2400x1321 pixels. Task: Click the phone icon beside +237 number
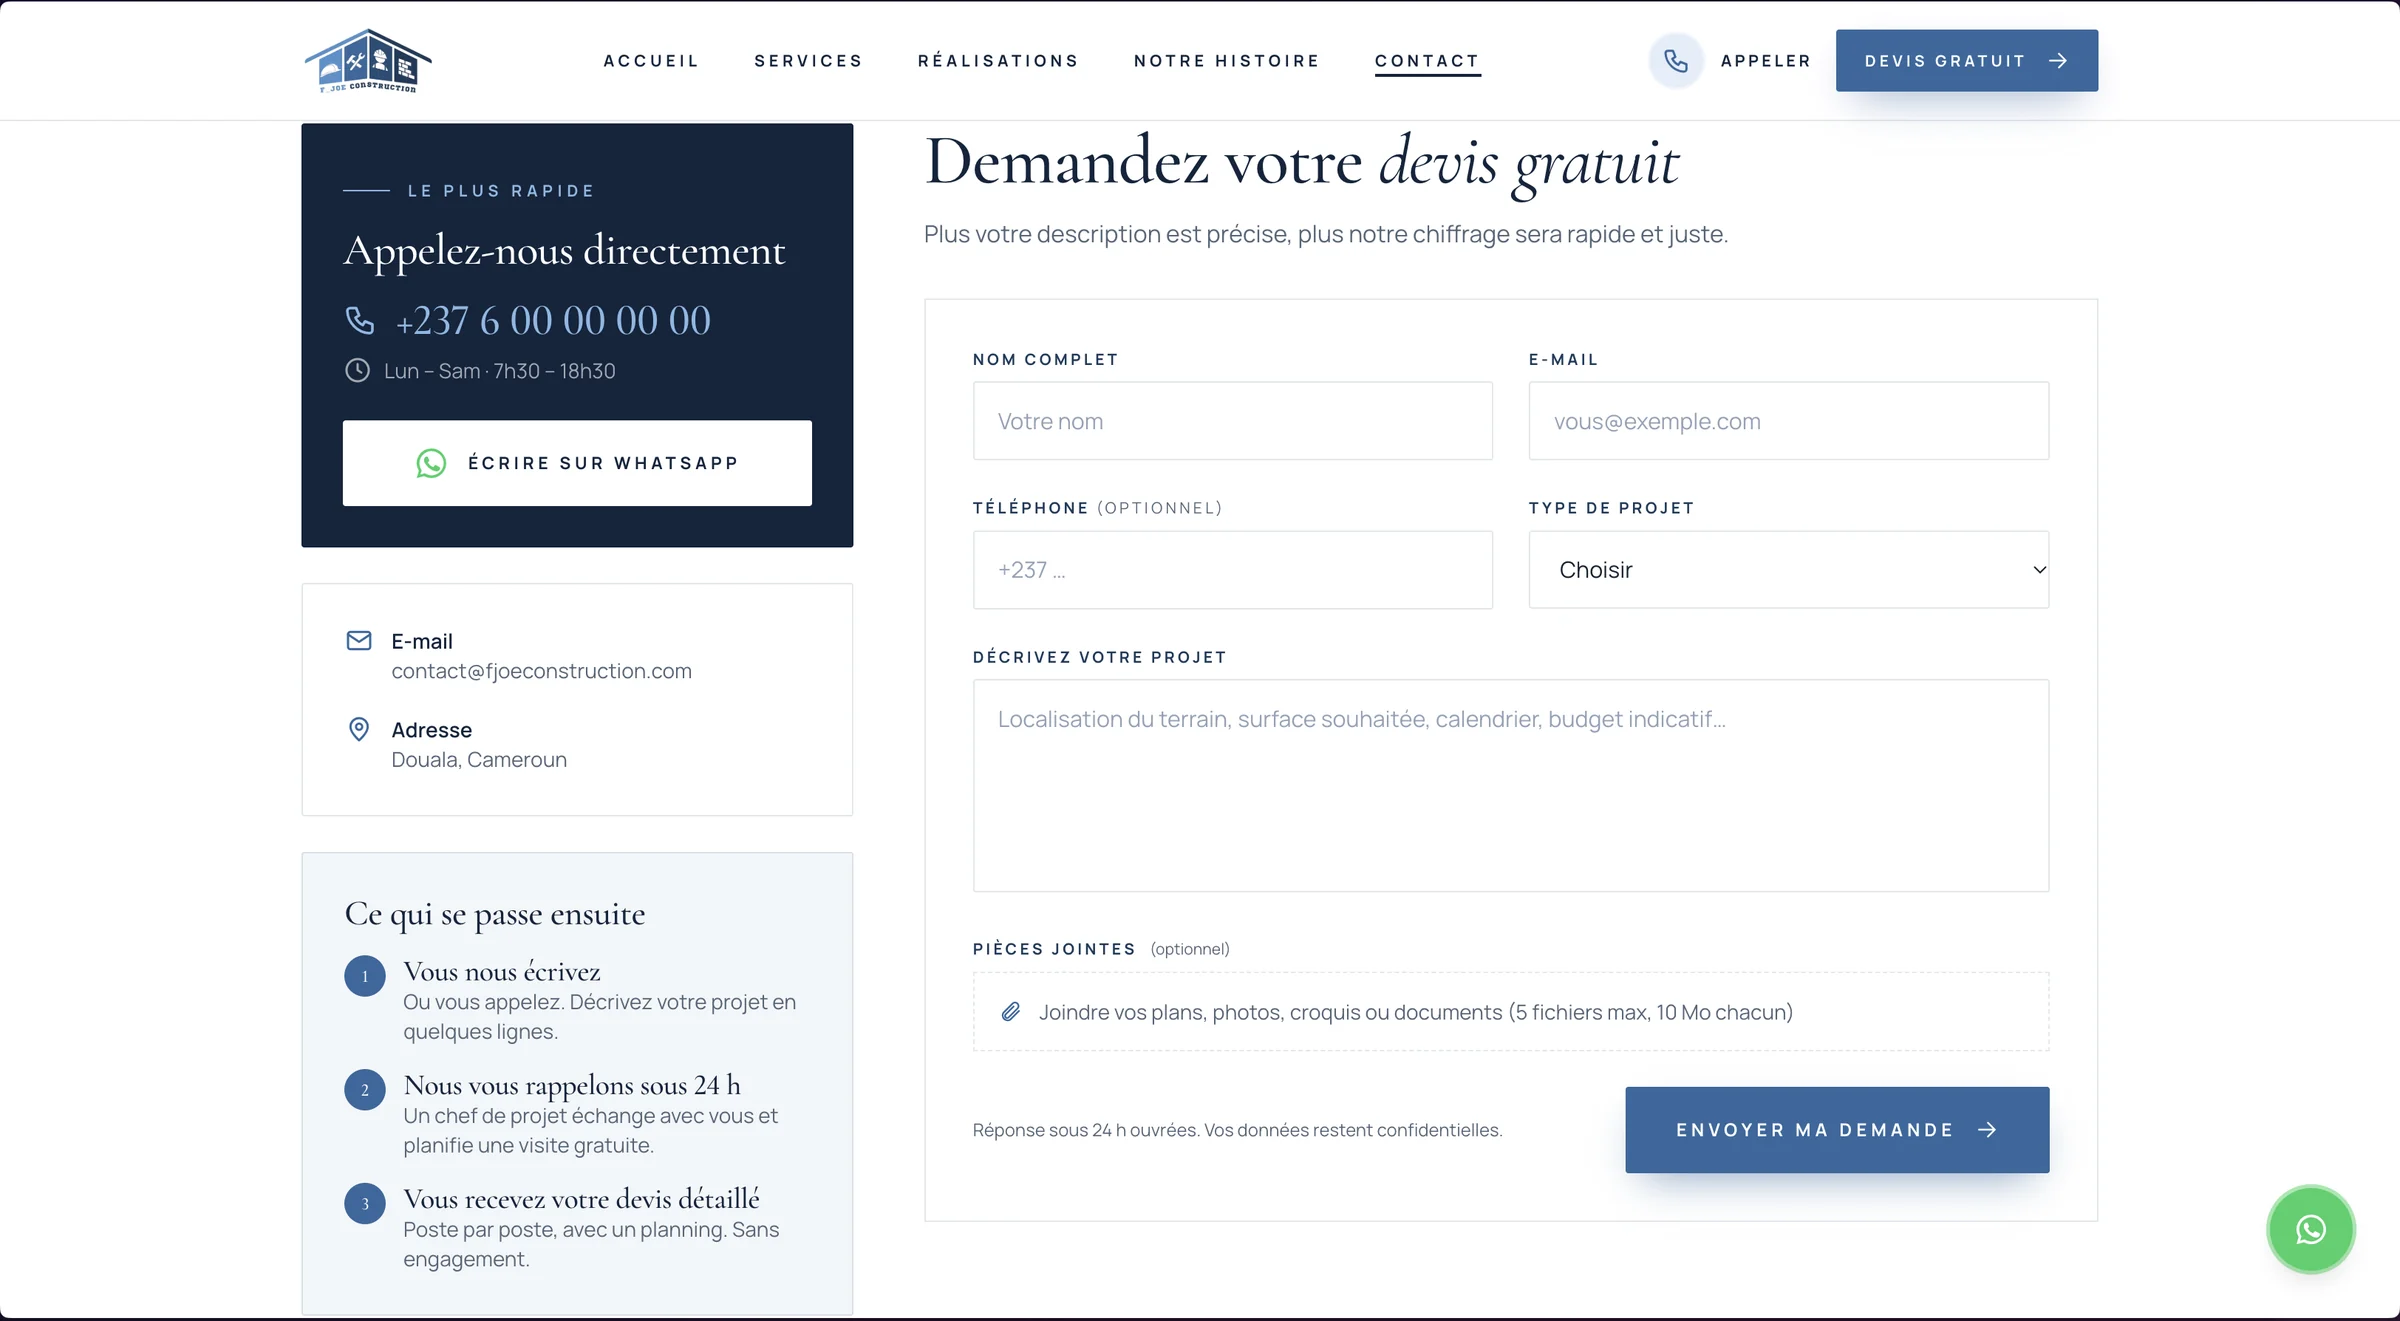click(360, 321)
